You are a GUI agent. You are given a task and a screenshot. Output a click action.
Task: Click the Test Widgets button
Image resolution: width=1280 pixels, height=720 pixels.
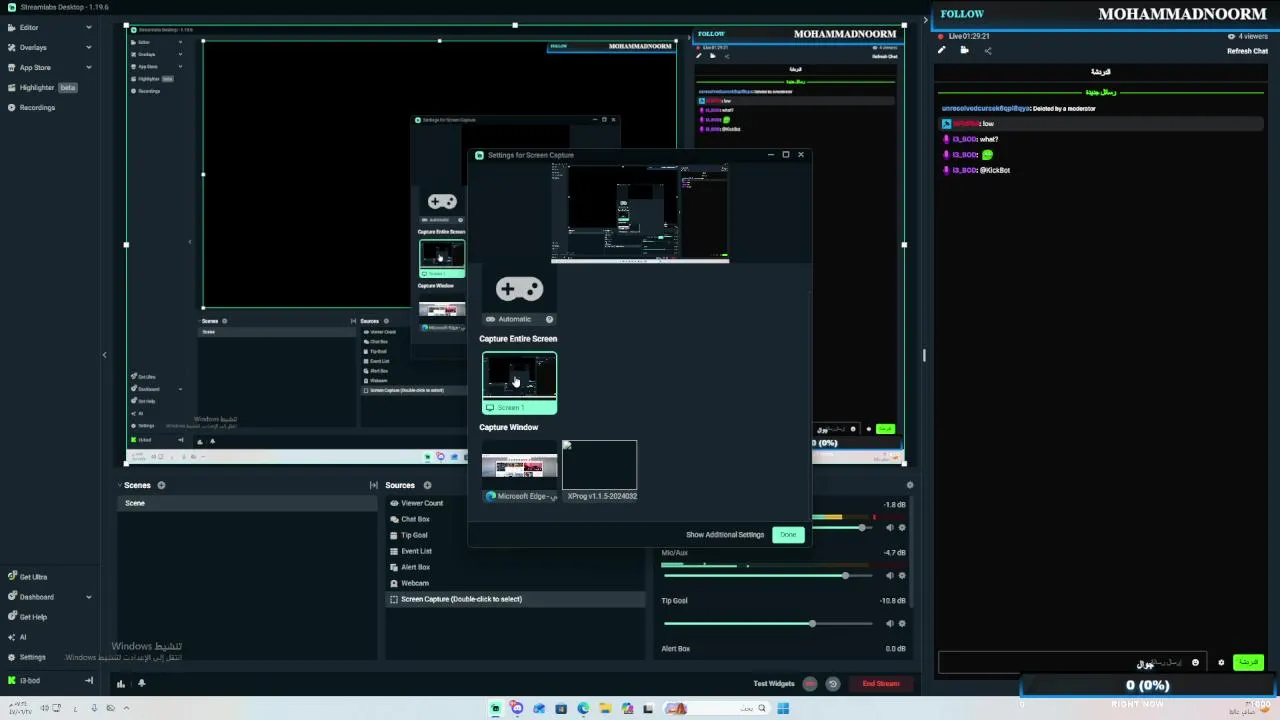pos(773,684)
